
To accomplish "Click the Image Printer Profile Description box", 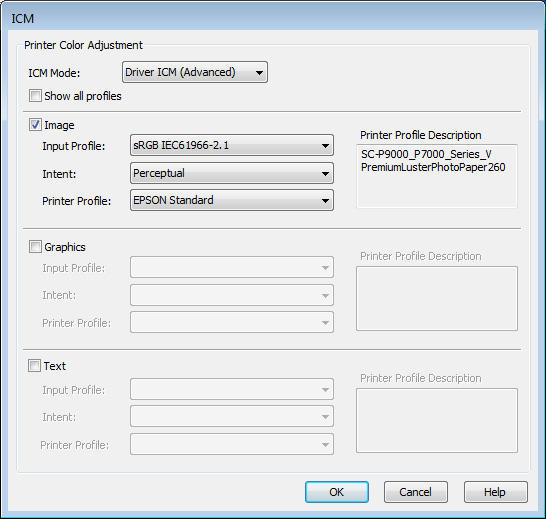I will [x=437, y=176].
